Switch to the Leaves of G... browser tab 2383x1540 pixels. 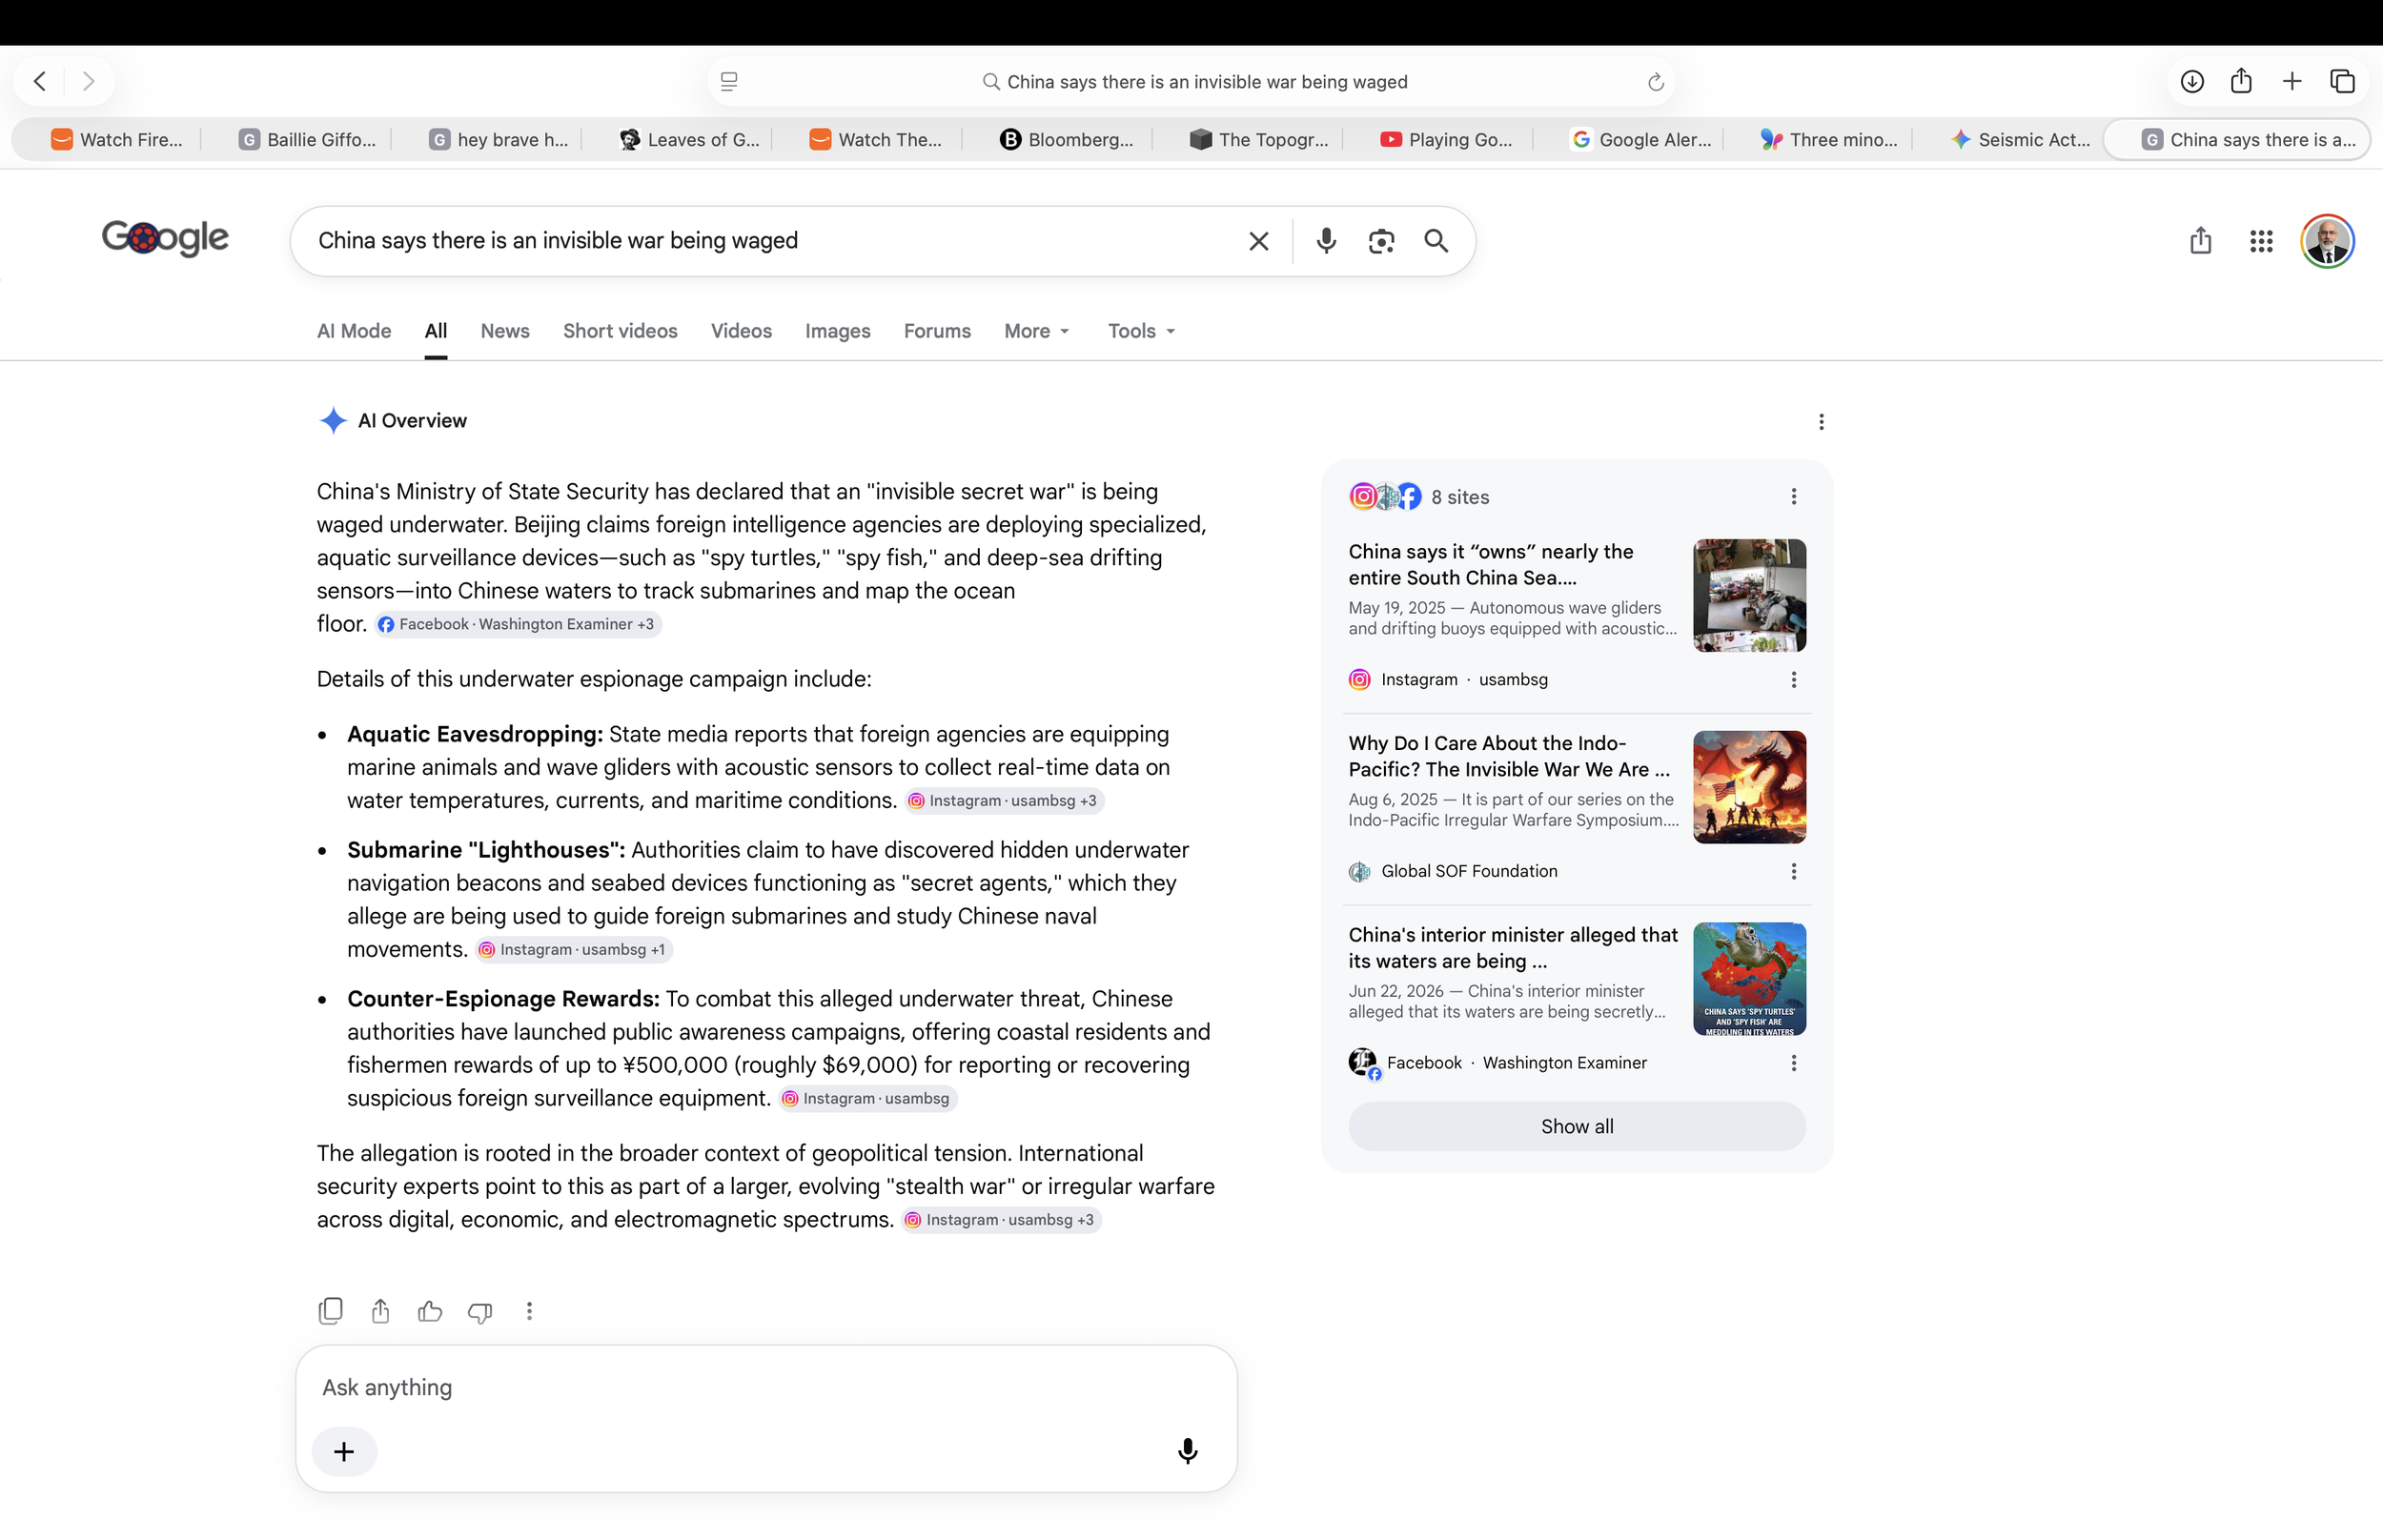(x=689, y=140)
